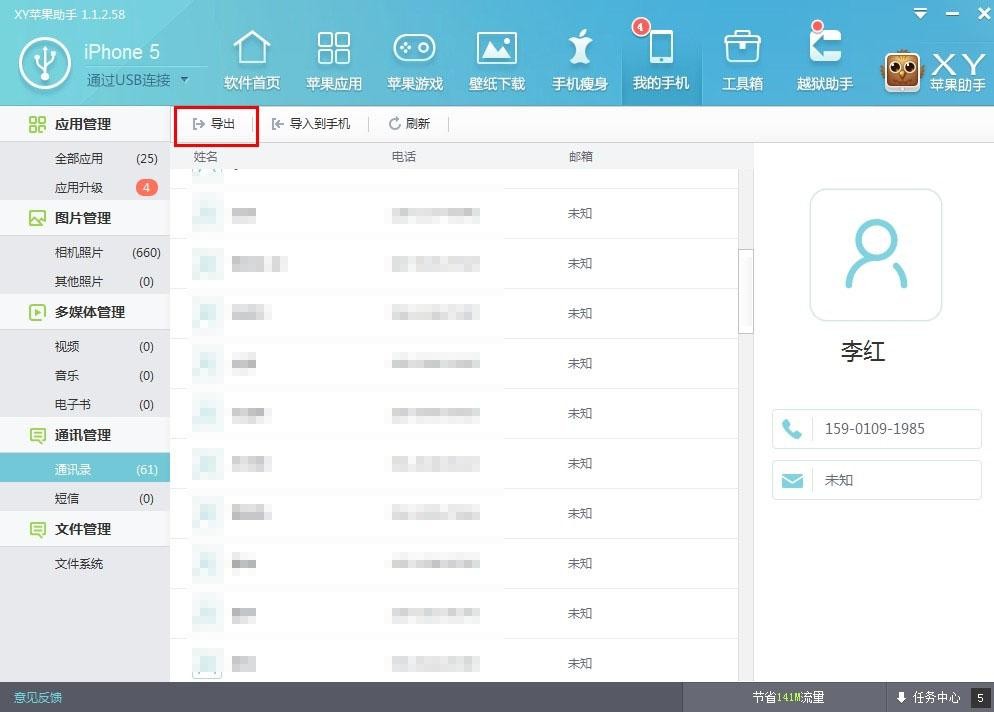The width and height of the screenshot is (994, 712).
Task: Click the orange 4 upgrade badge
Action: [146, 188]
